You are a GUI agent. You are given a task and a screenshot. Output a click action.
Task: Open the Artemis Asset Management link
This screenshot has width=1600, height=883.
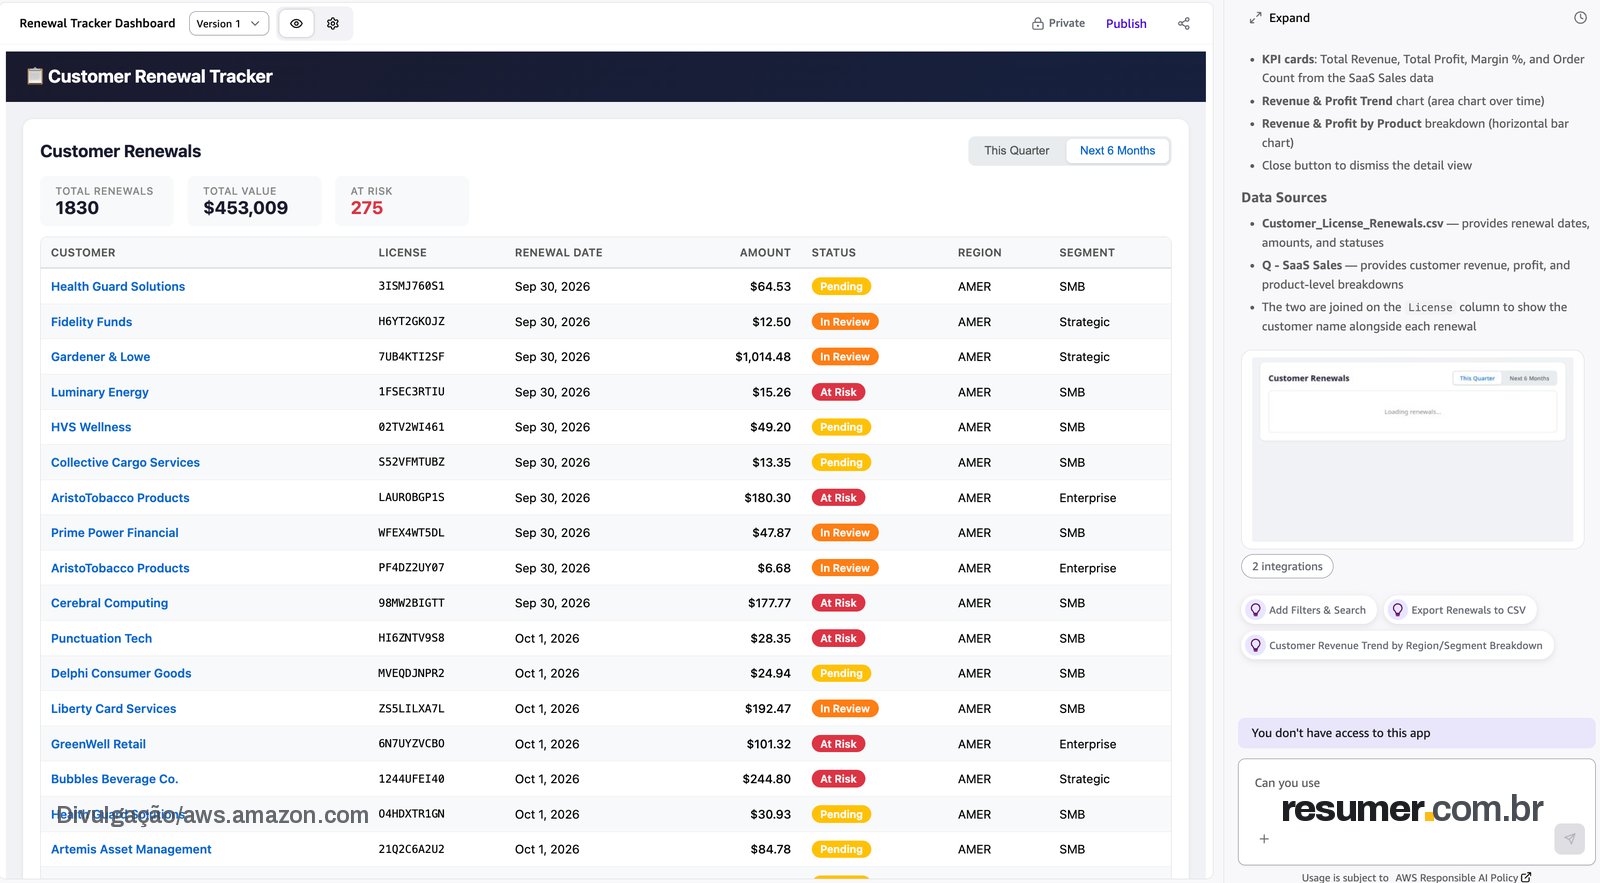click(x=131, y=849)
